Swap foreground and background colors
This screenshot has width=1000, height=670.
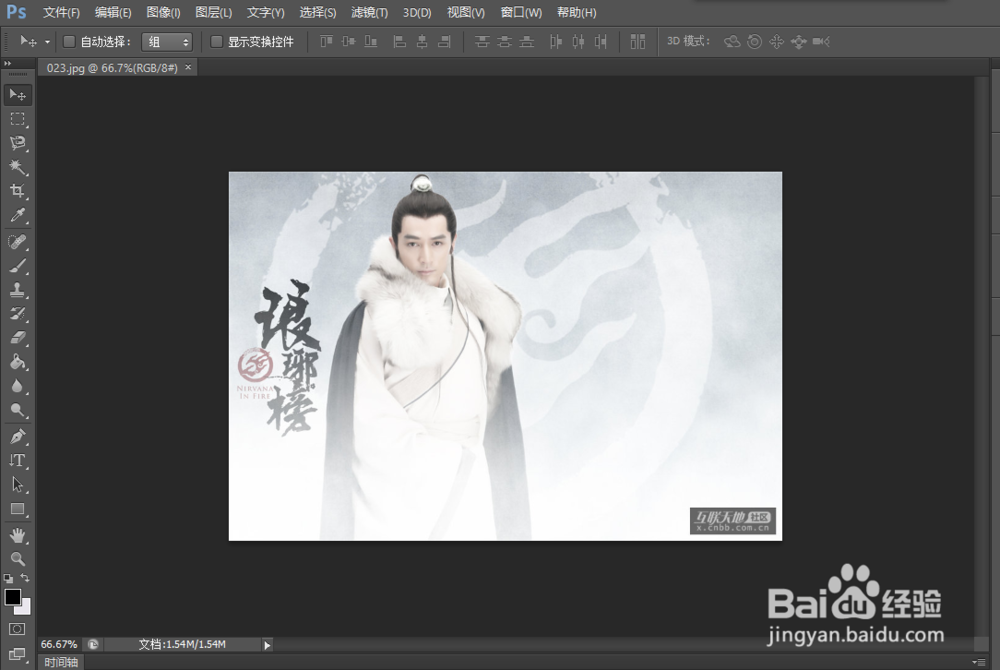[x=25, y=578]
